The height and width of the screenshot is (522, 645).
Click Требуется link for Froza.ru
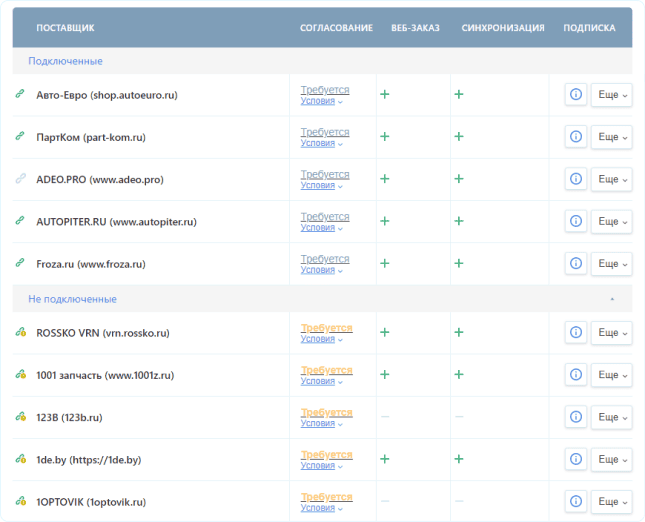(325, 259)
